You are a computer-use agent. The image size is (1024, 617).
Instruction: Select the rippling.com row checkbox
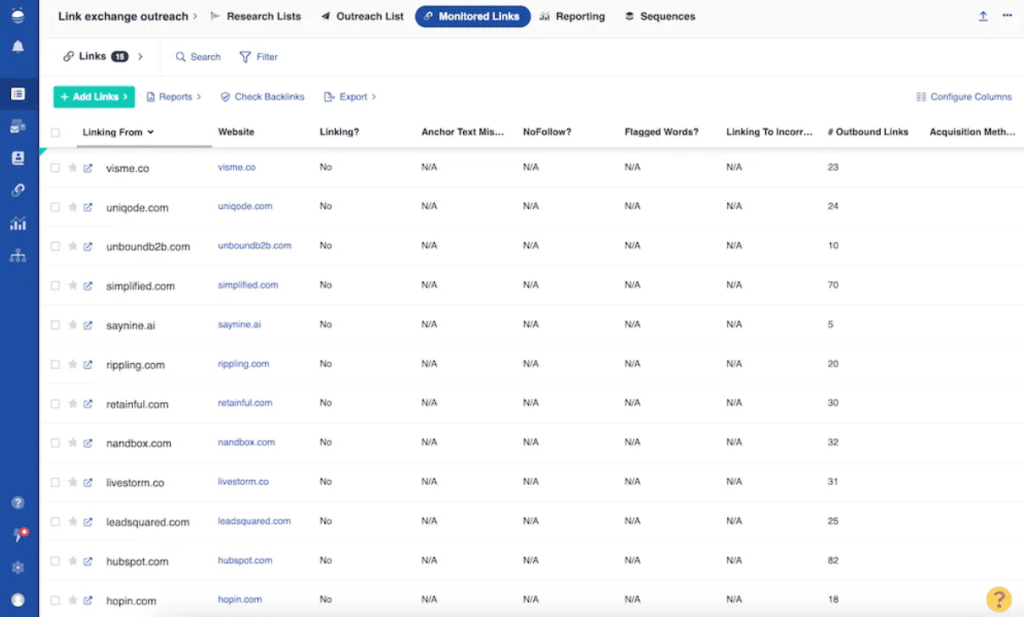point(56,365)
